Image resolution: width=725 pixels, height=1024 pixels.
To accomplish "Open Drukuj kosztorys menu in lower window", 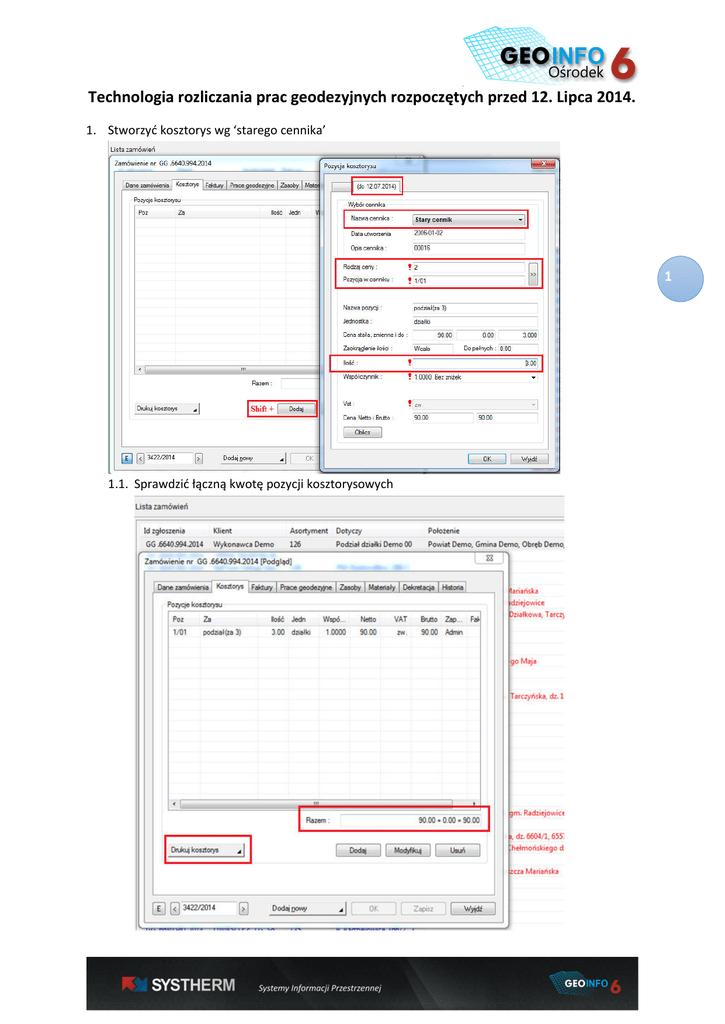I will pyautogui.click(x=207, y=850).
